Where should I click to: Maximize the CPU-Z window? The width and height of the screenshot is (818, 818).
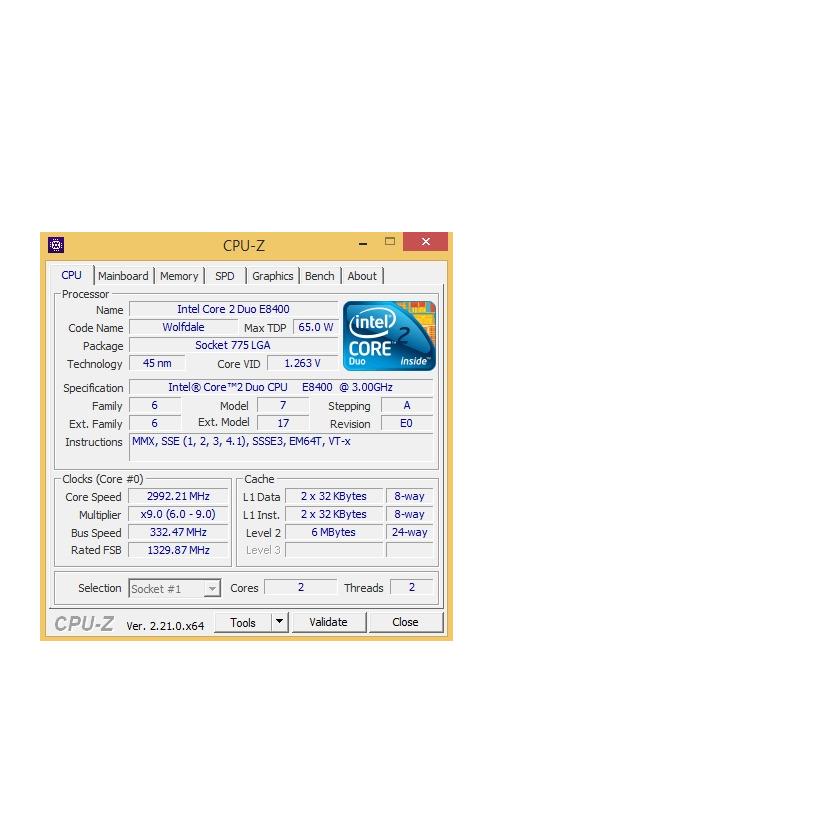390,242
